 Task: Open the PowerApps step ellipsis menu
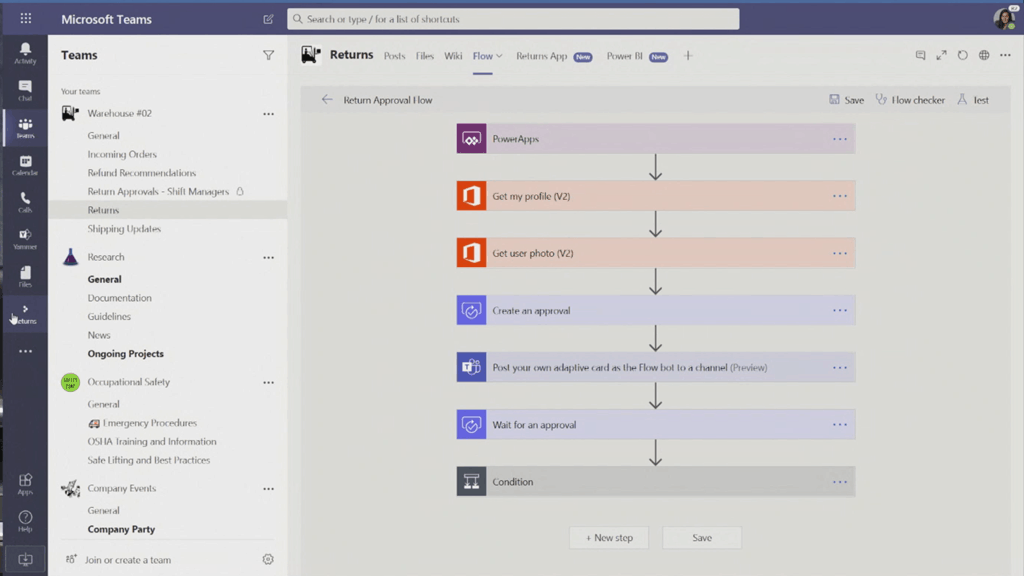coord(839,139)
